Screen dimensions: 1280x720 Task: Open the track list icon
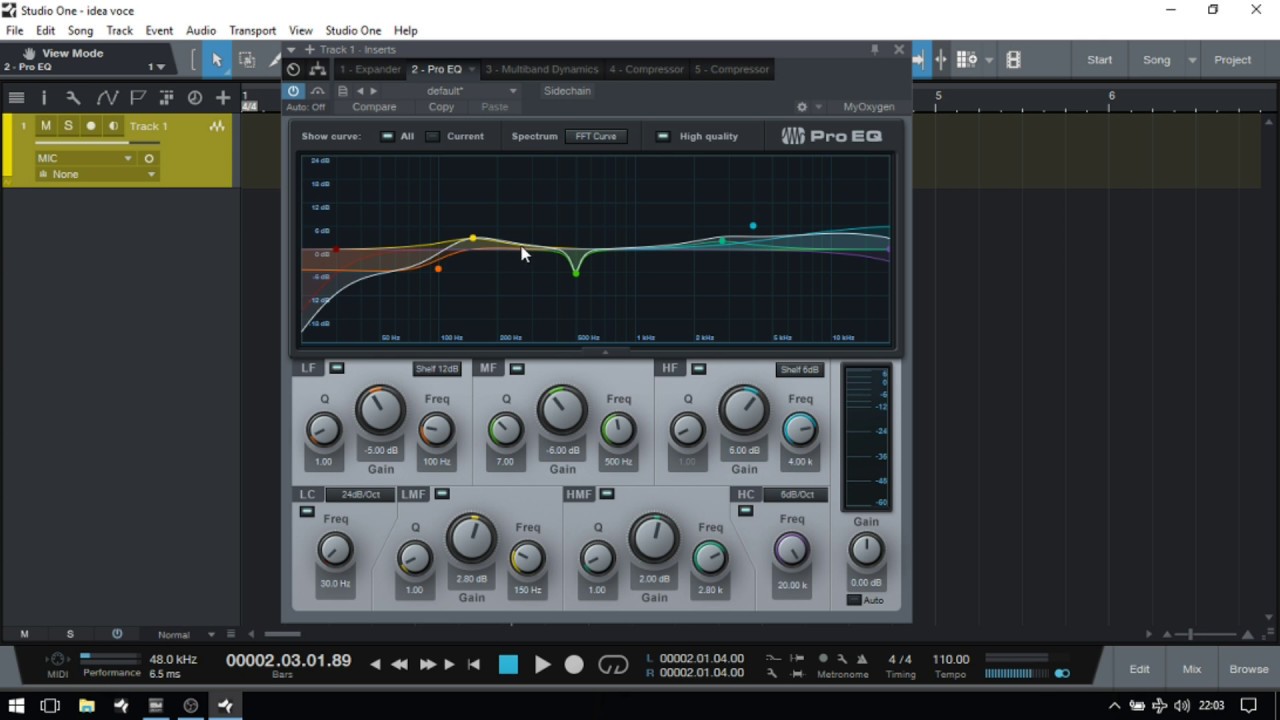pos(16,98)
